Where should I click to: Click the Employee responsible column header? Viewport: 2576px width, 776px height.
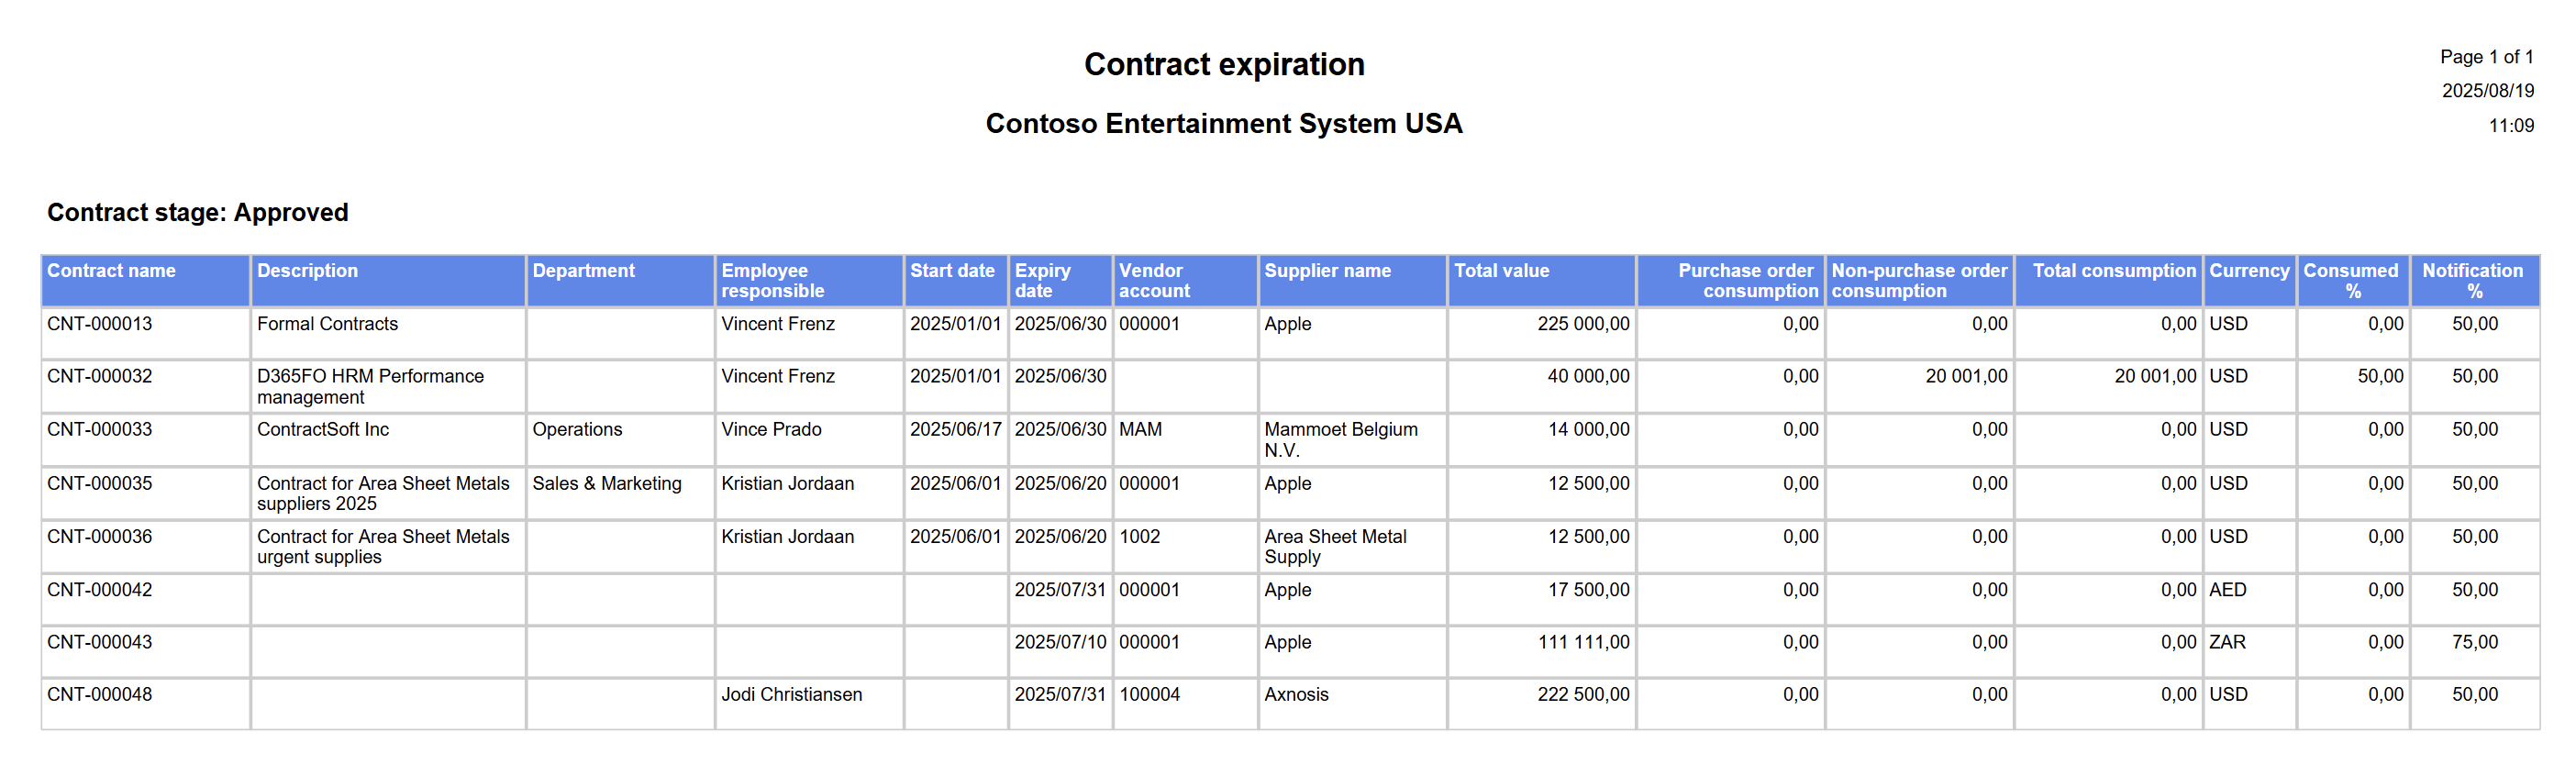[772, 281]
